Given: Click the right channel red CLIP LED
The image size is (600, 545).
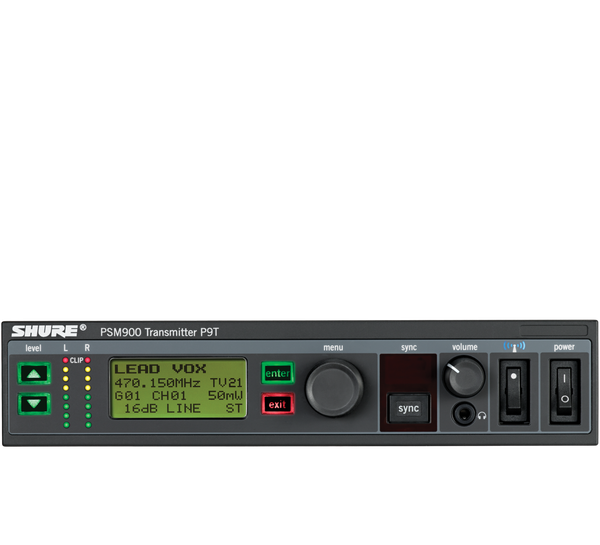Looking at the screenshot, I should (88, 360).
